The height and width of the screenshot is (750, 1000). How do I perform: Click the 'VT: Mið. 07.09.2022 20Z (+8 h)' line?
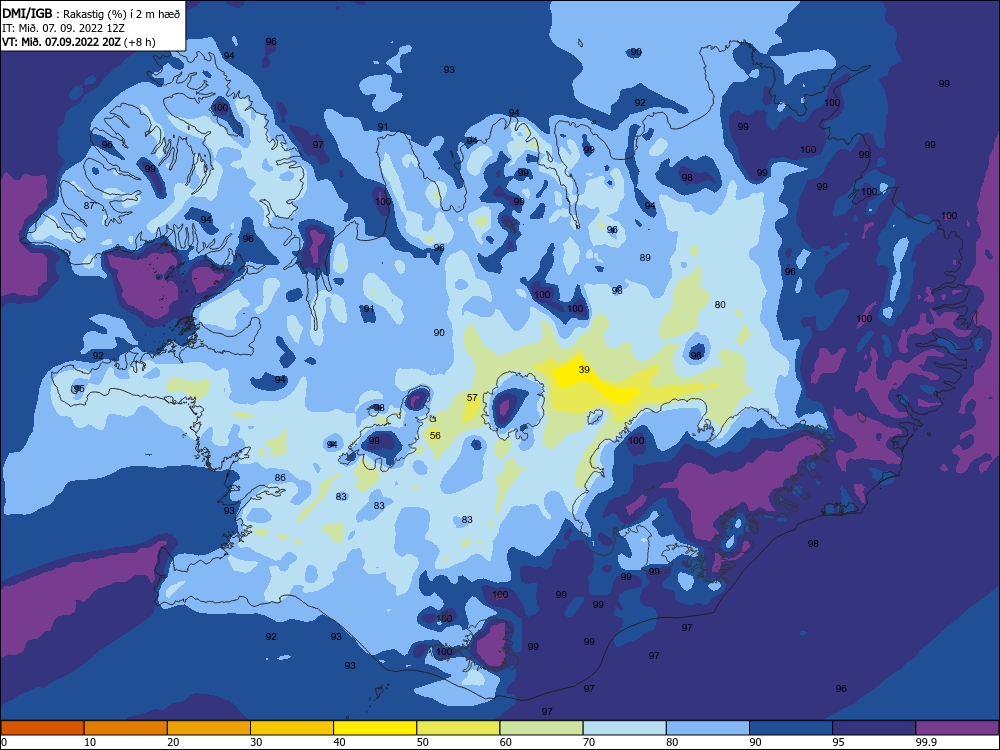[x=78, y=42]
